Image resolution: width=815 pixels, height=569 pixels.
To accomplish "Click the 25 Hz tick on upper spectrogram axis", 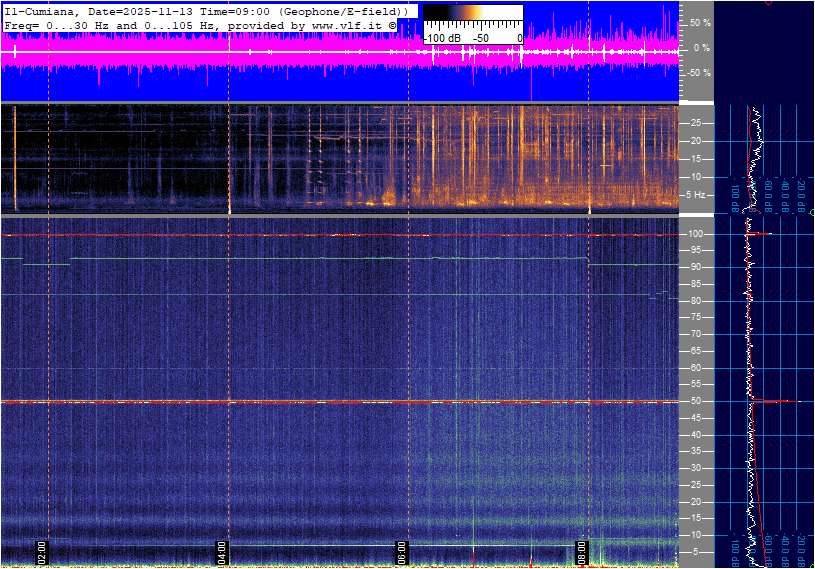I will (x=694, y=123).
